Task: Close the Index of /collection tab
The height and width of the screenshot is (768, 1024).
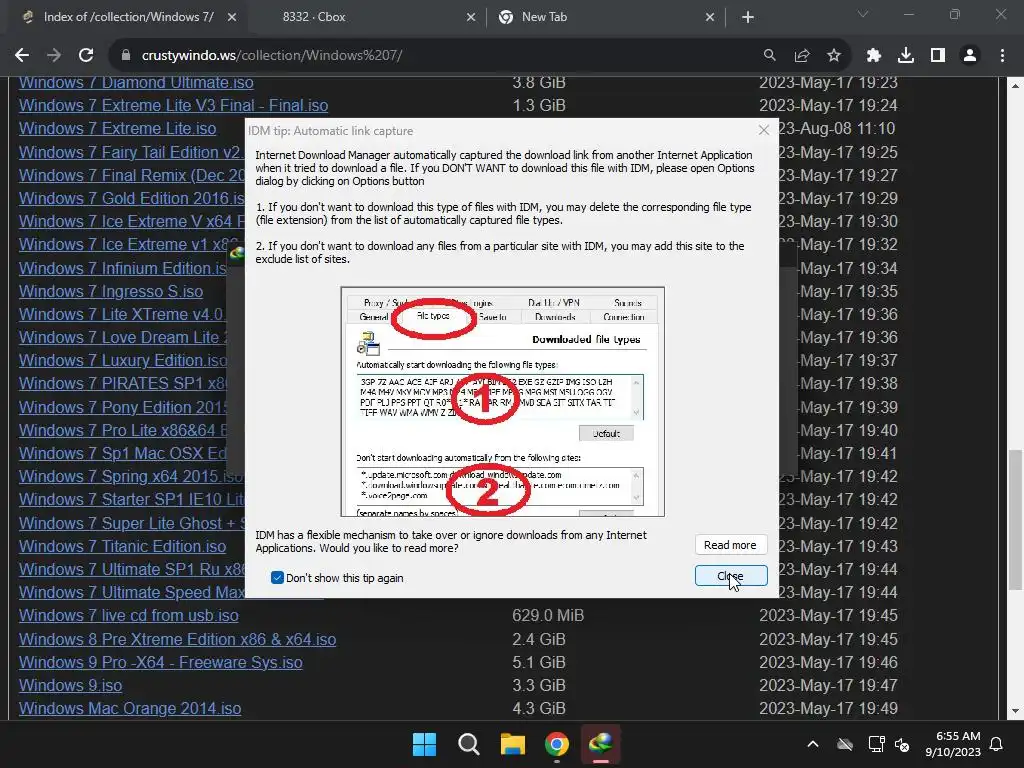Action: (x=232, y=18)
